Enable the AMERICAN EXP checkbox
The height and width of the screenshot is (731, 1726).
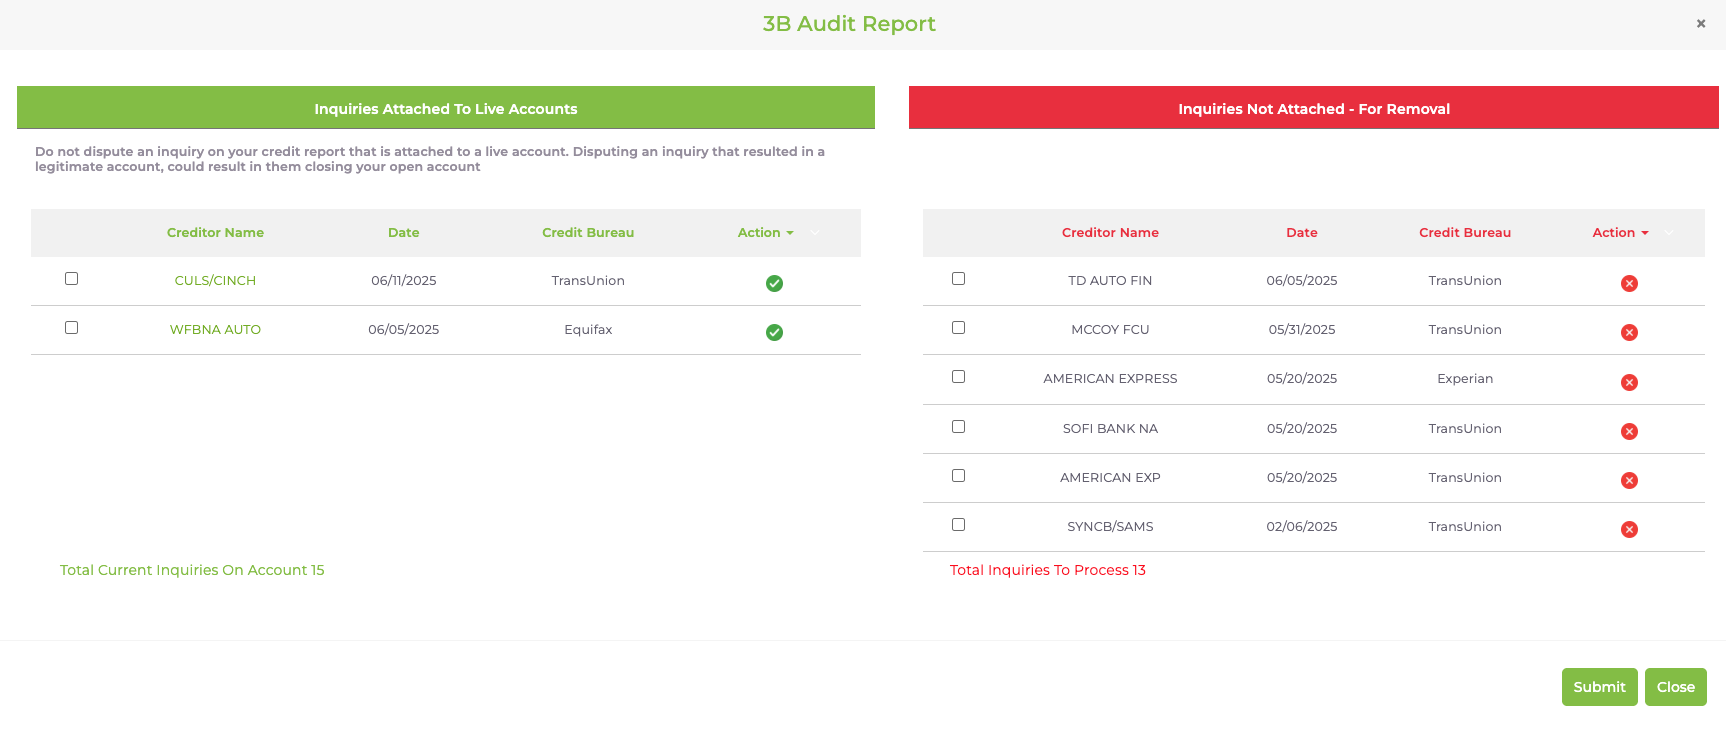click(x=958, y=476)
